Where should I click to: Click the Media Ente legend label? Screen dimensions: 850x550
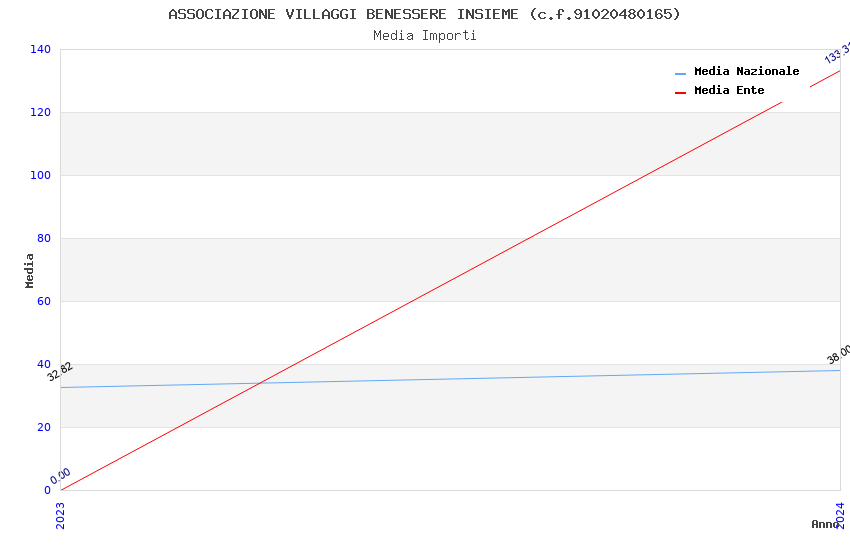(729, 90)
